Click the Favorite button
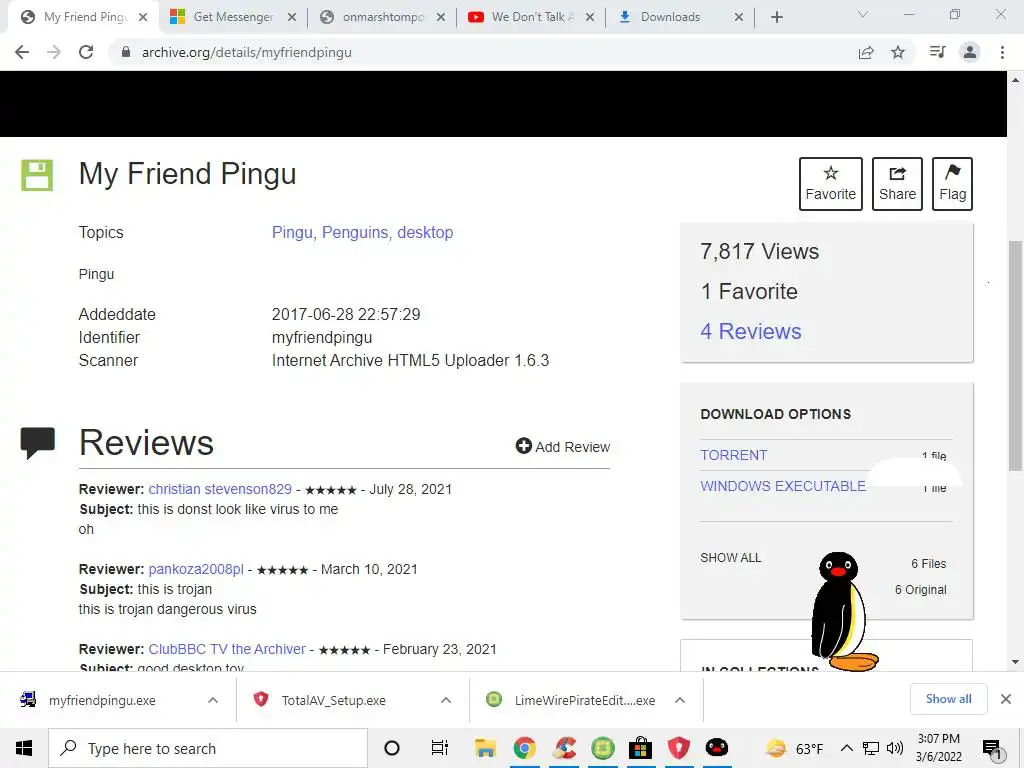Viewport: 1024px width, 768px height. 831,184
